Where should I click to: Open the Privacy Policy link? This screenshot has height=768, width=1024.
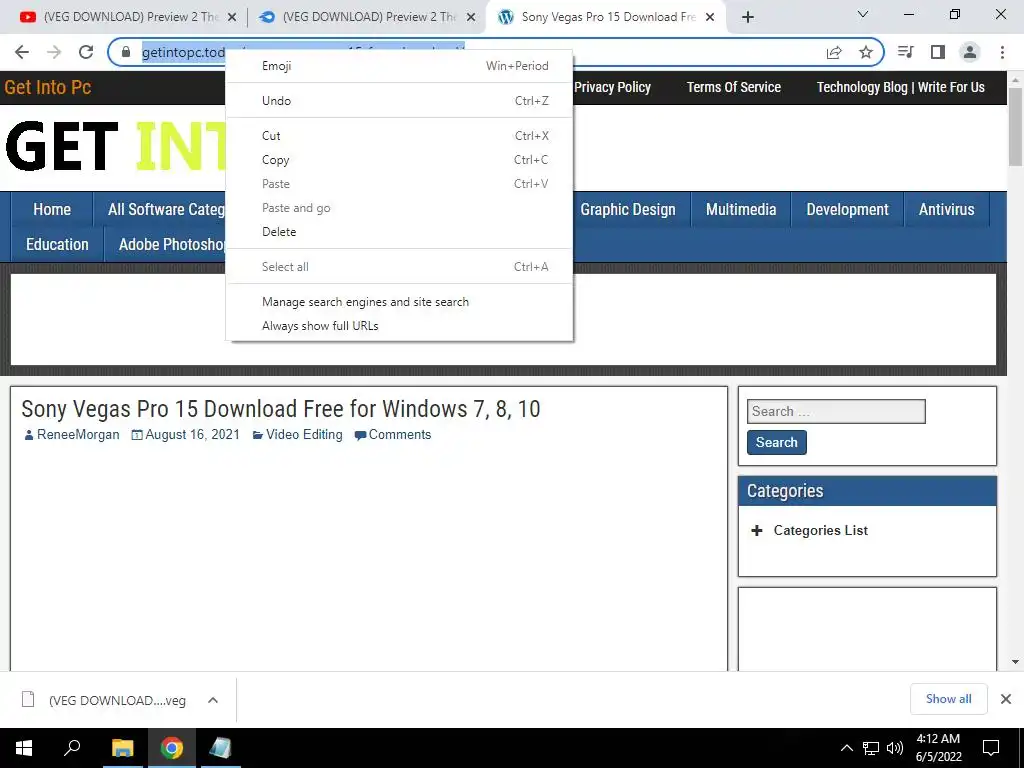pyautogui.click(x=612, y=88)
